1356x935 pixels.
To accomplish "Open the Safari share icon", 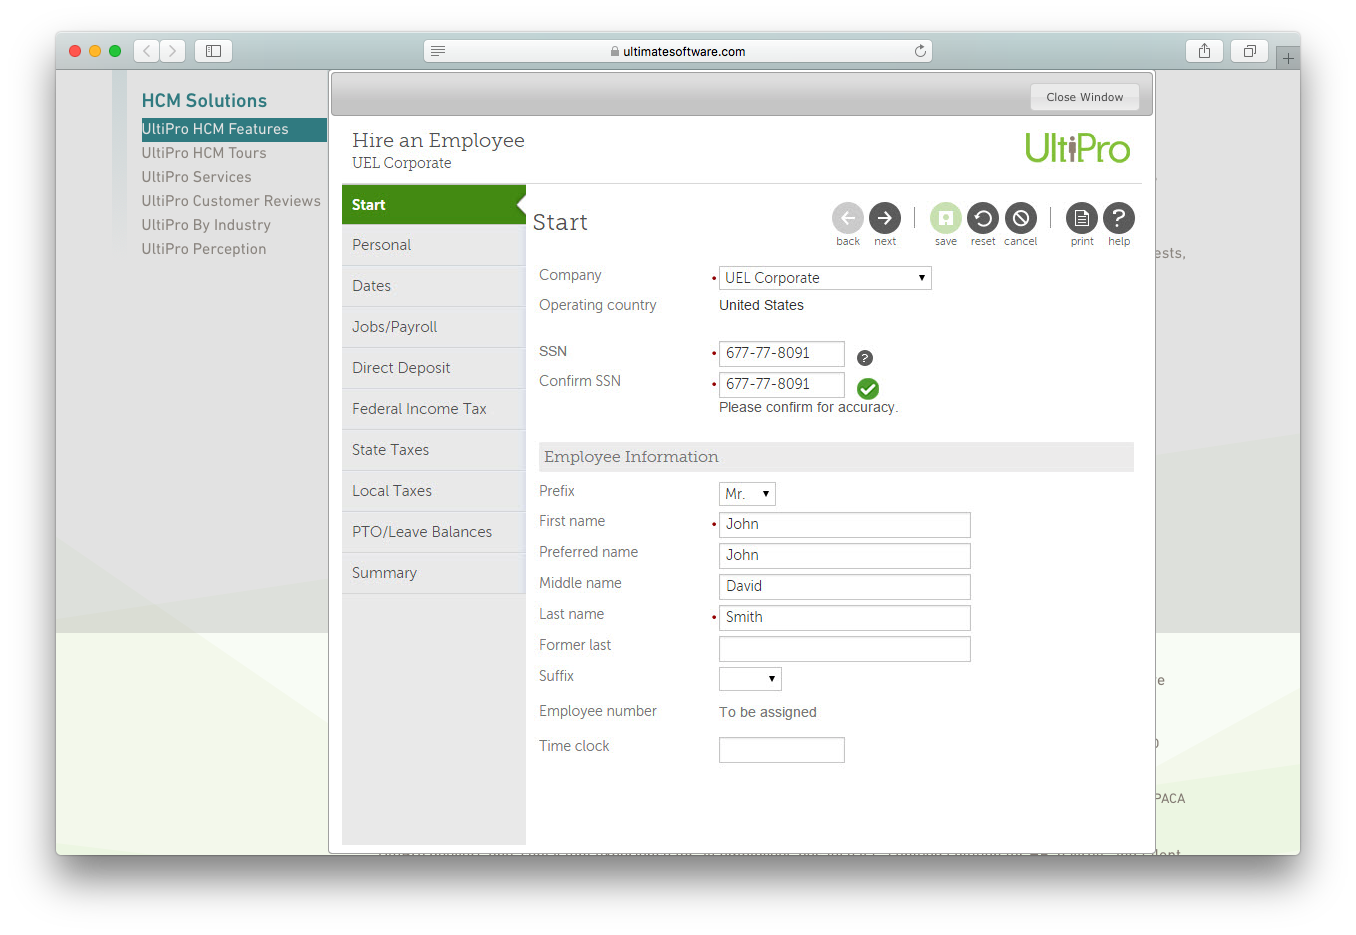I will [x=1204, y=51].
